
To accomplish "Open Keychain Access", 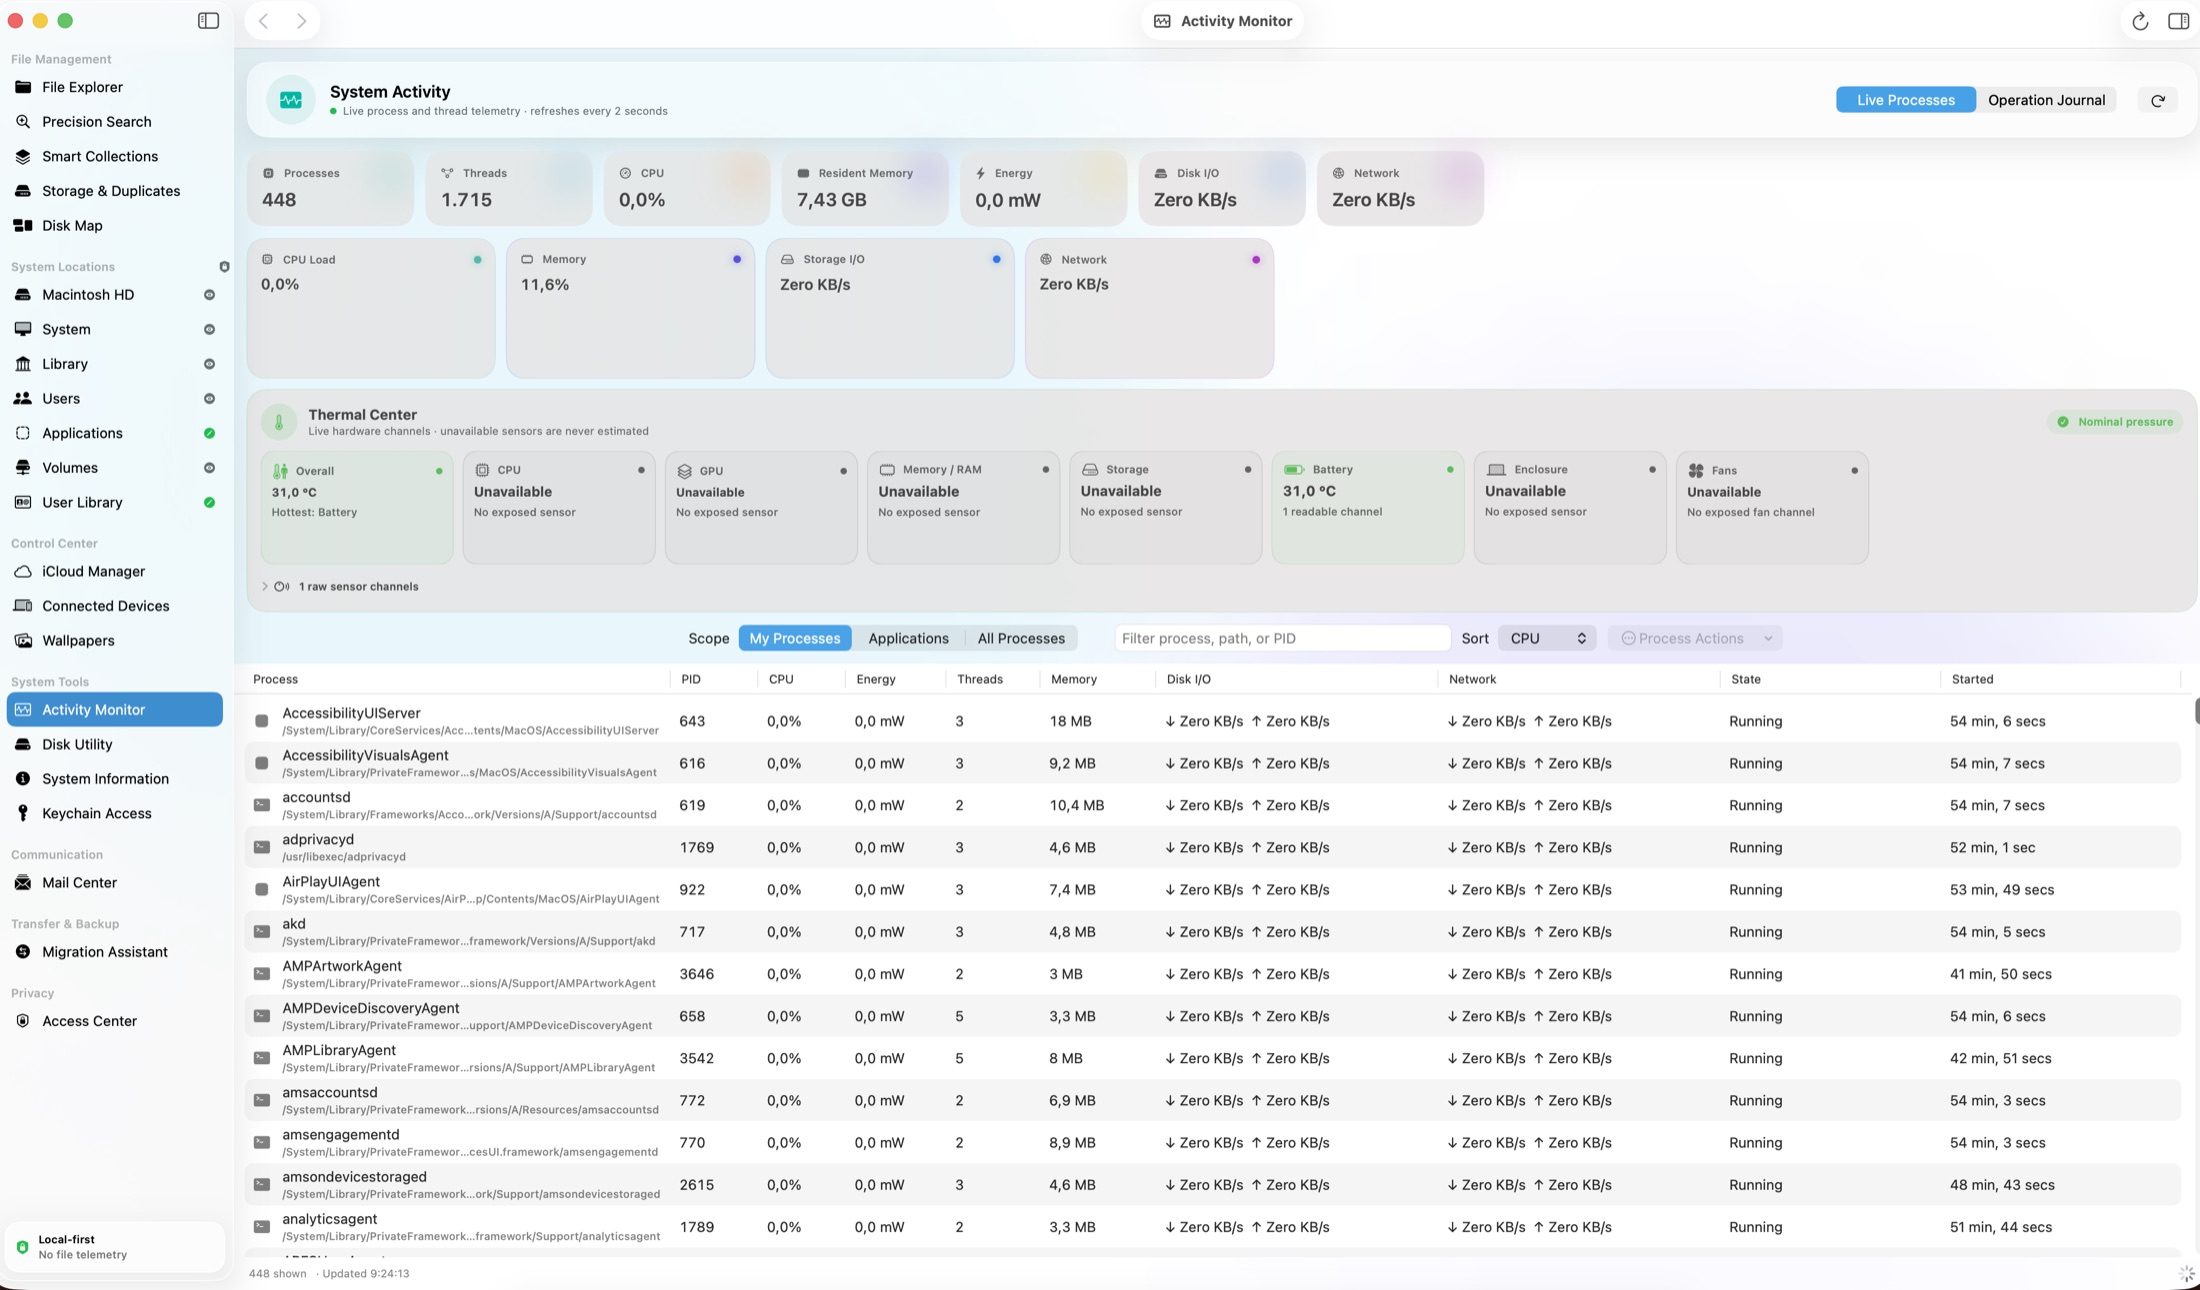I will [114, 814].
